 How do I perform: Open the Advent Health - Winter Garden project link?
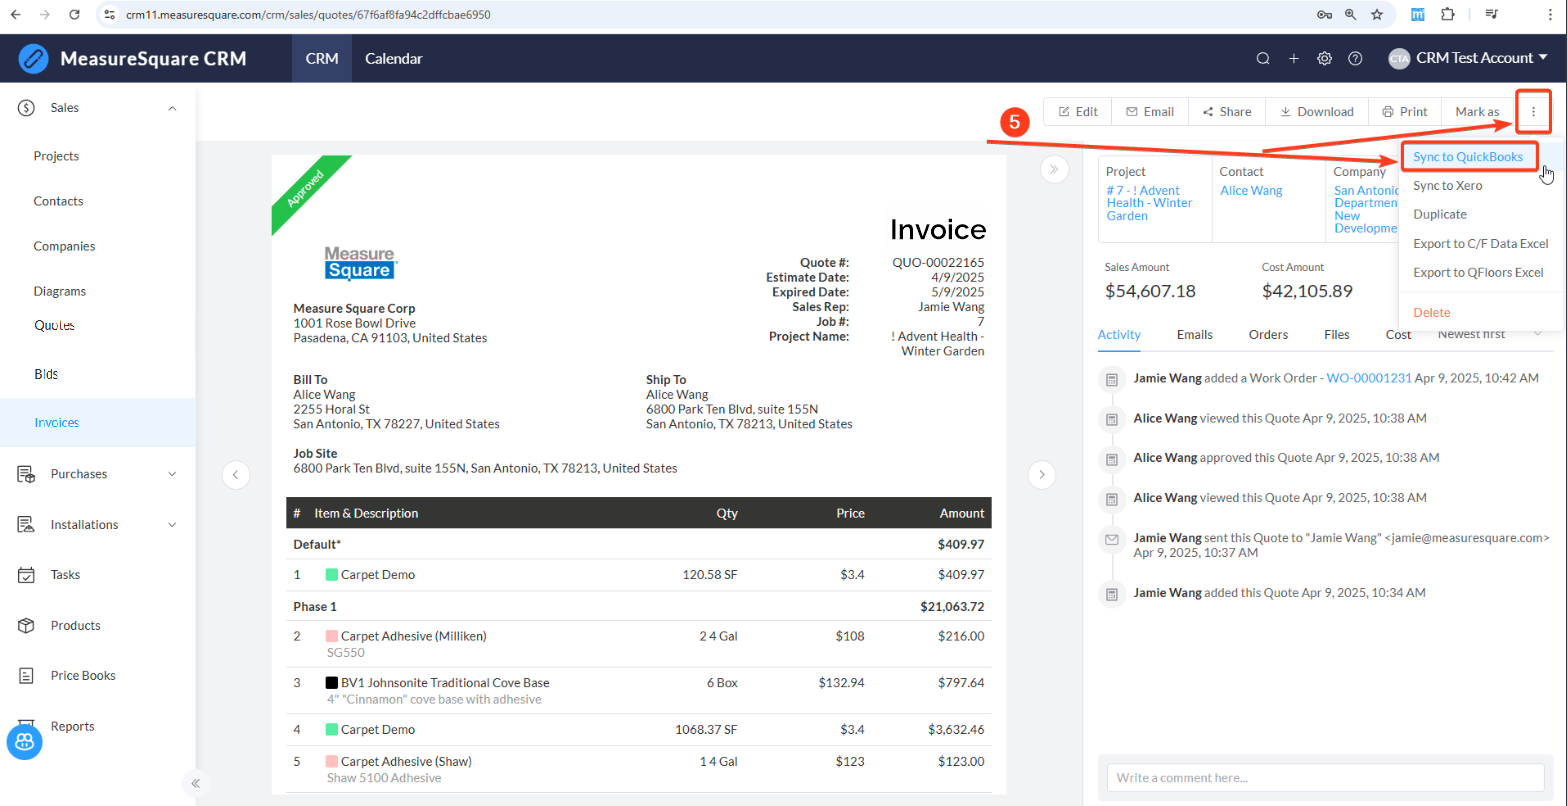(1150, 203)
